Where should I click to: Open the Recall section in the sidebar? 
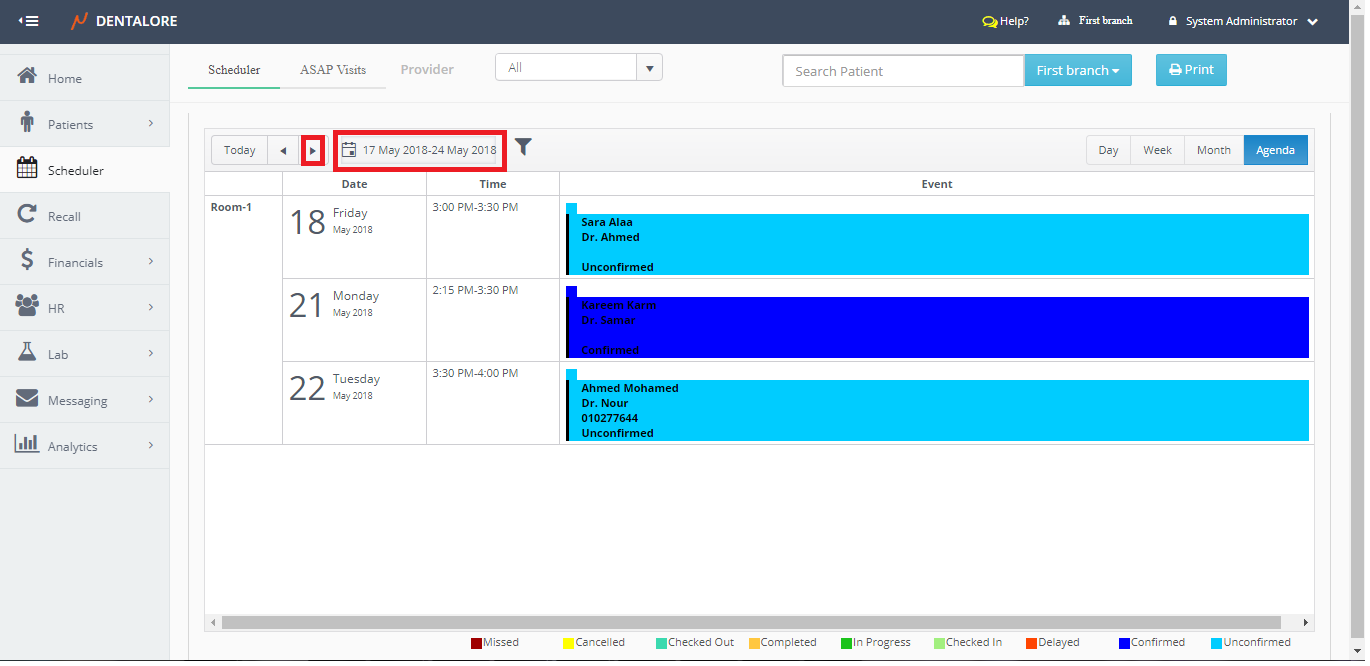point(64,217)
